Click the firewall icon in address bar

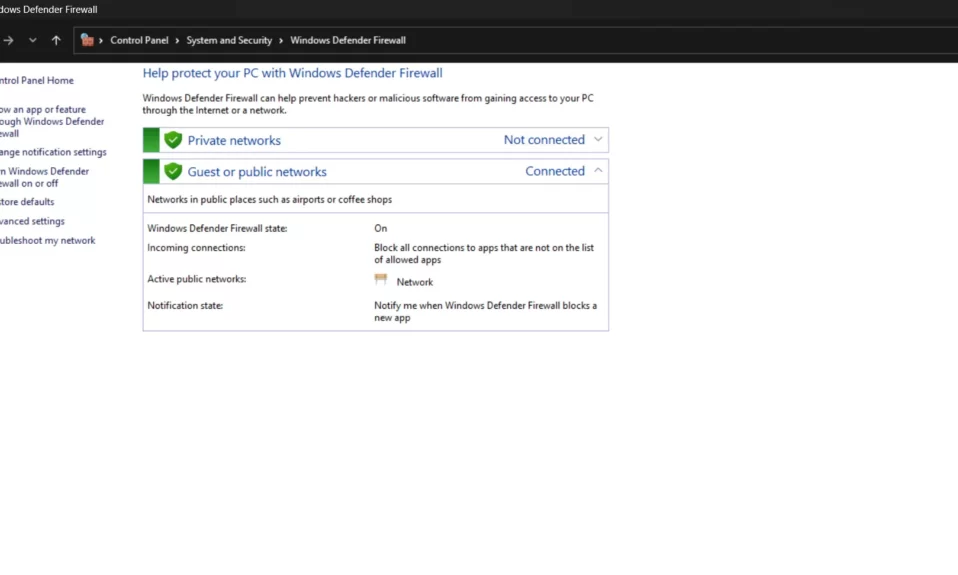[x=87, y=40]
